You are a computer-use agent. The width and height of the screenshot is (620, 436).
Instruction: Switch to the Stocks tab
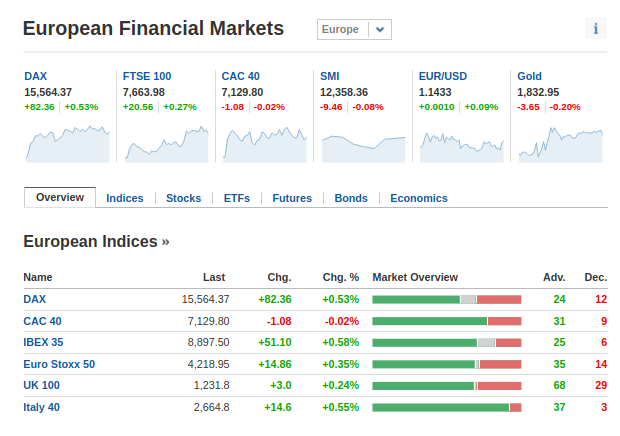coord(183,198)
